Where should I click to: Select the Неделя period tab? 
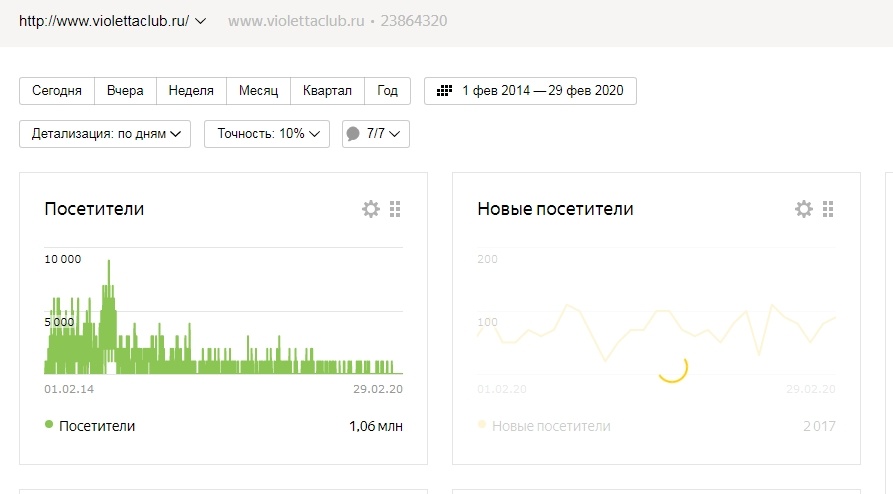coord(191,91)
